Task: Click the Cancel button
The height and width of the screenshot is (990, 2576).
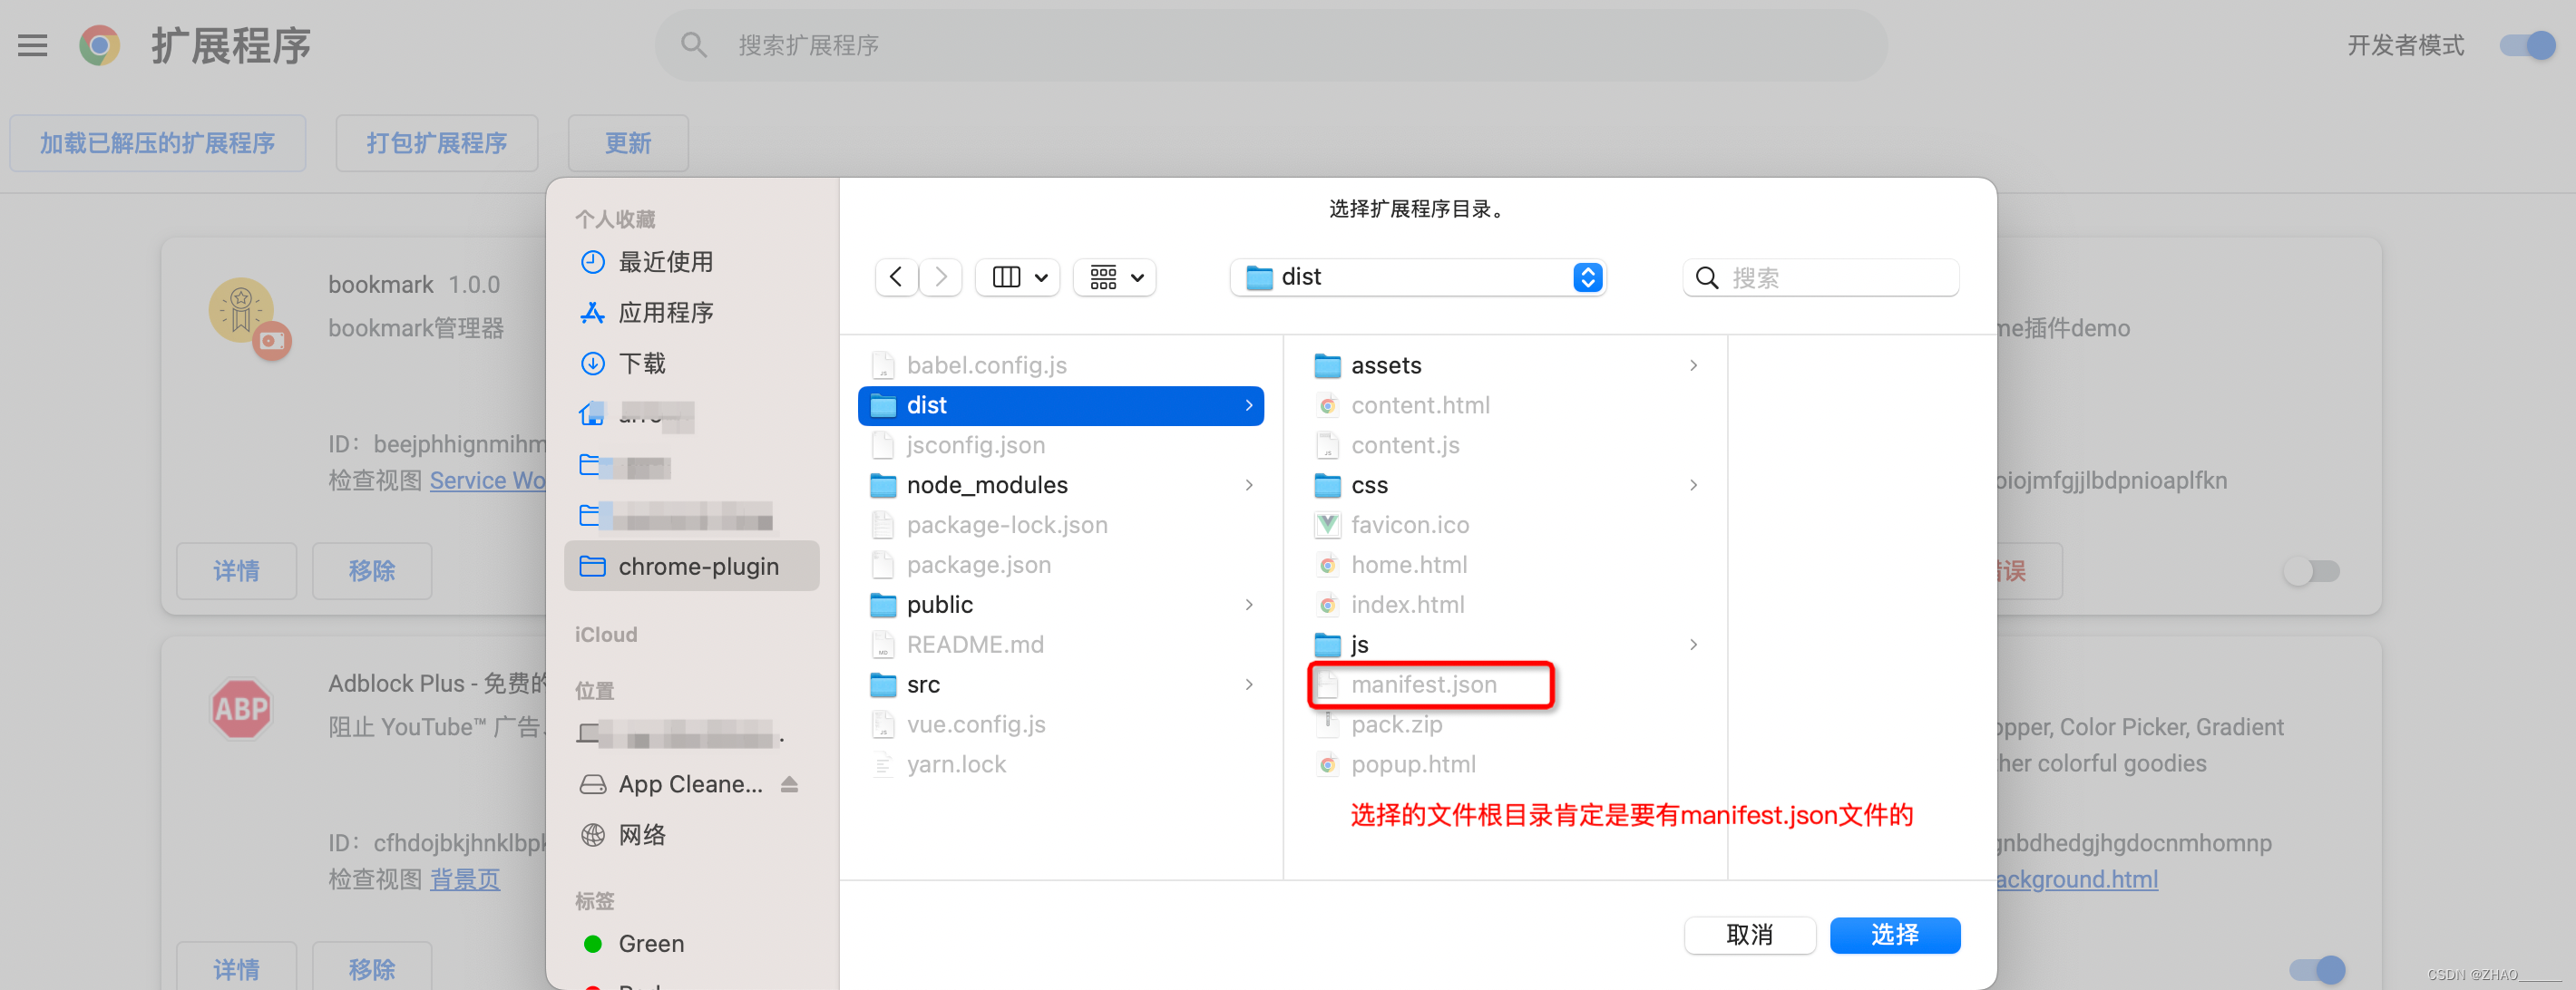Action: (x=1749, y=934)
